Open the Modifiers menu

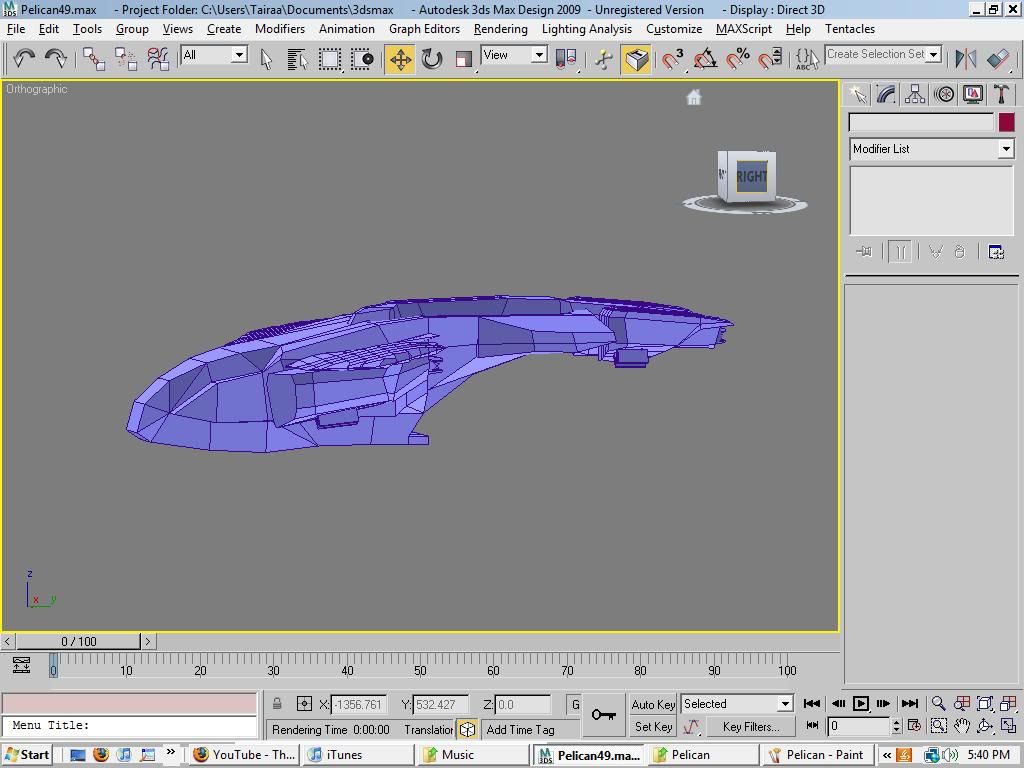pyautogui.click(x=280, y=29)
